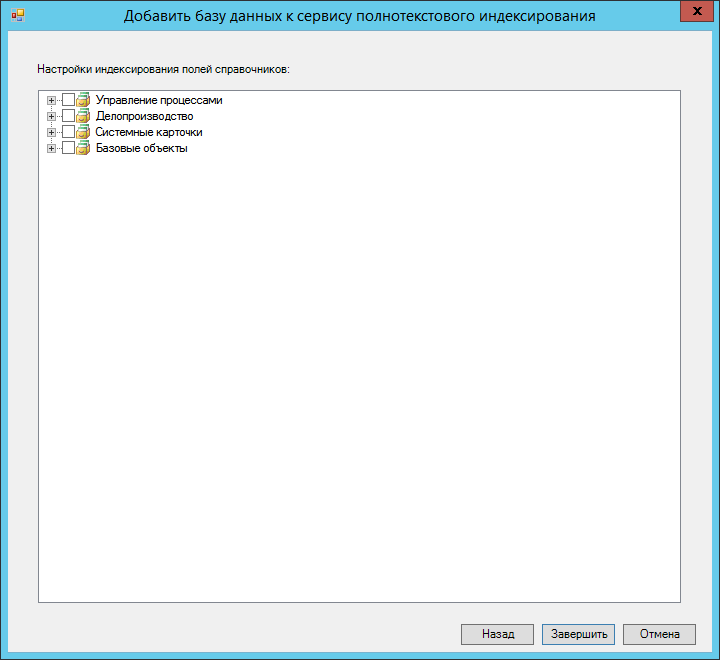720x660 pixels.
Task: Click the Отмена button
Action: tap(658, 634)
